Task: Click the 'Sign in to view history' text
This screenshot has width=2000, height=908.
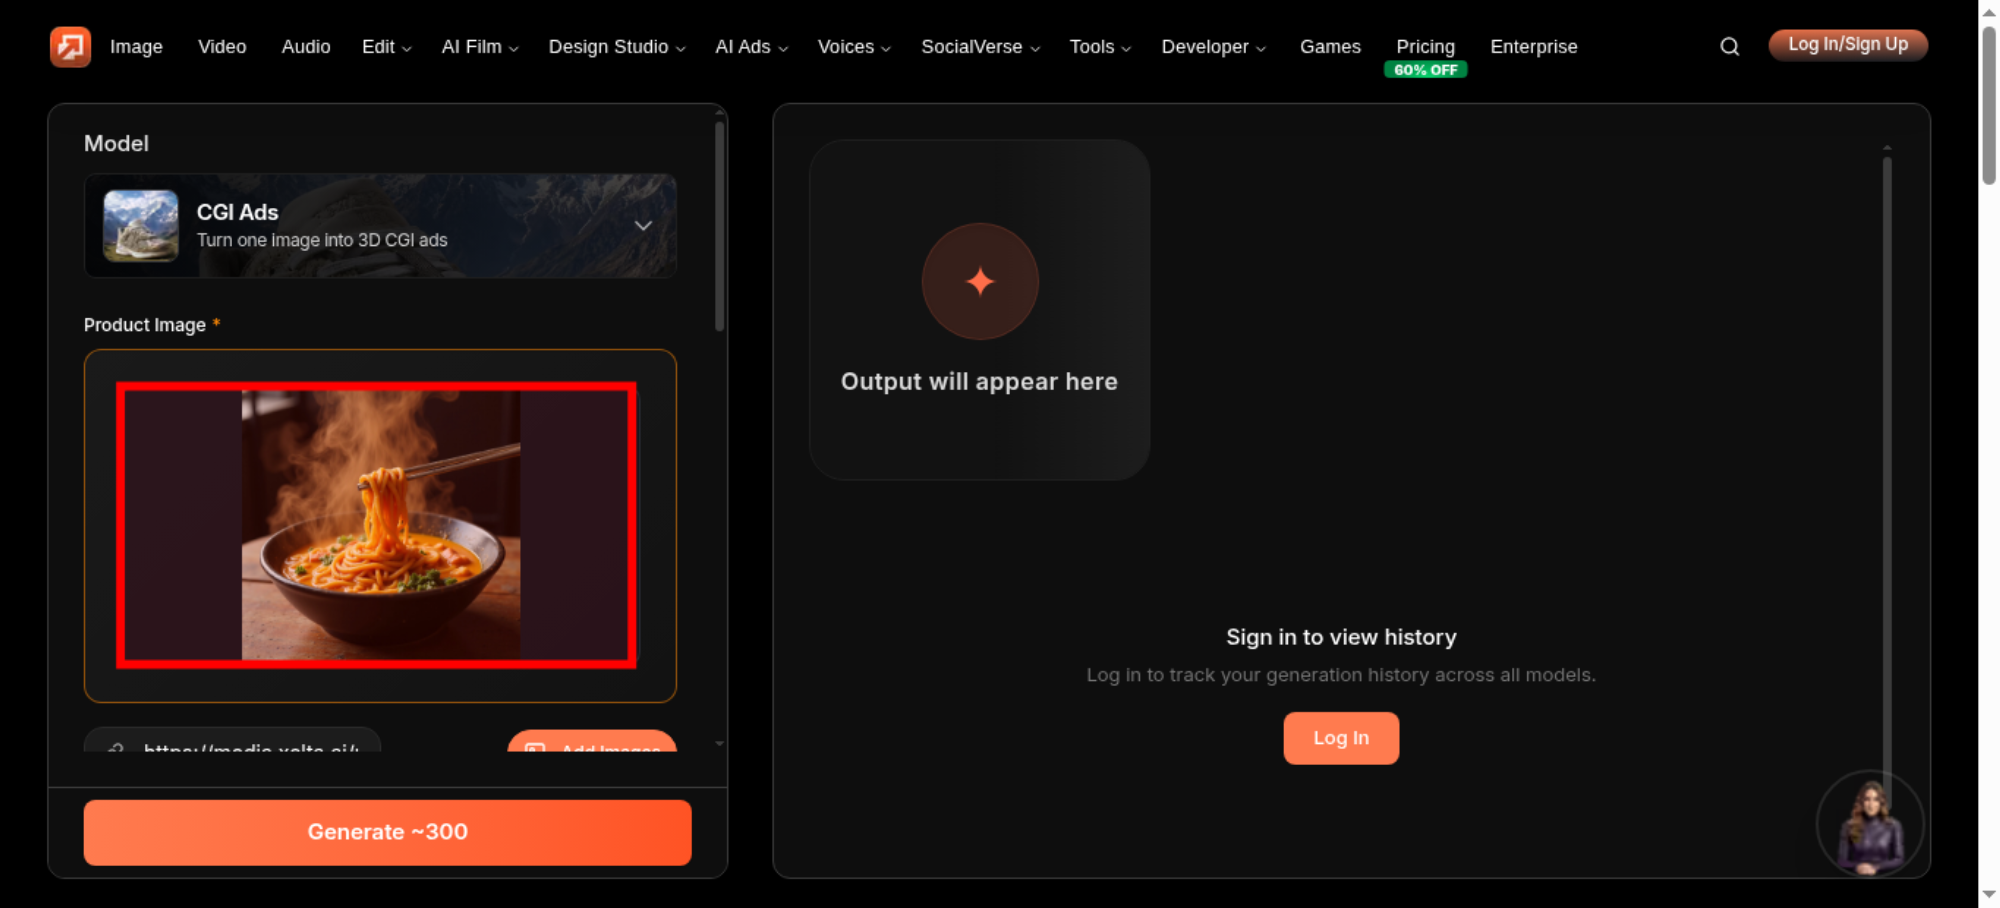Action: [1341, 637]
